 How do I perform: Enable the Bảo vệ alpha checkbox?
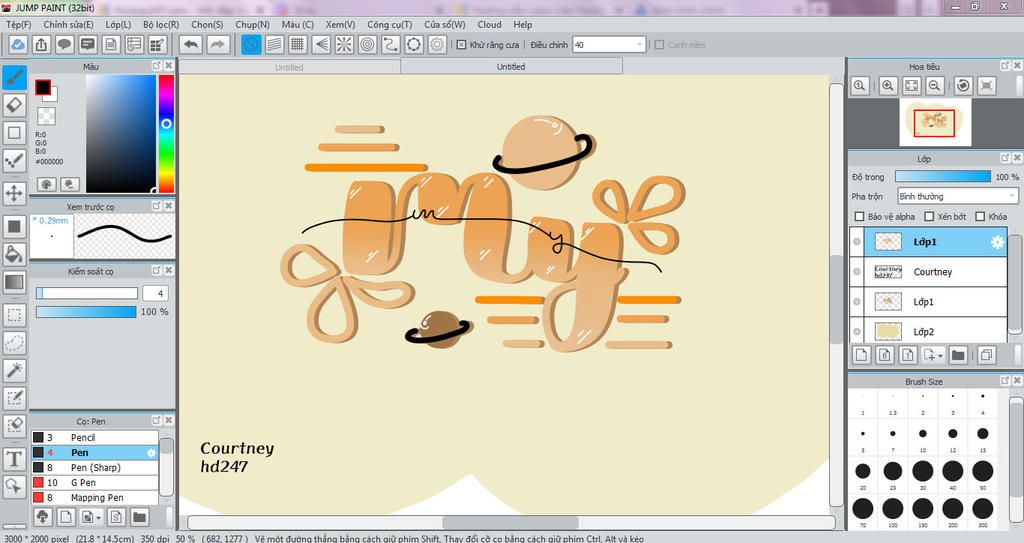point(859,216)
